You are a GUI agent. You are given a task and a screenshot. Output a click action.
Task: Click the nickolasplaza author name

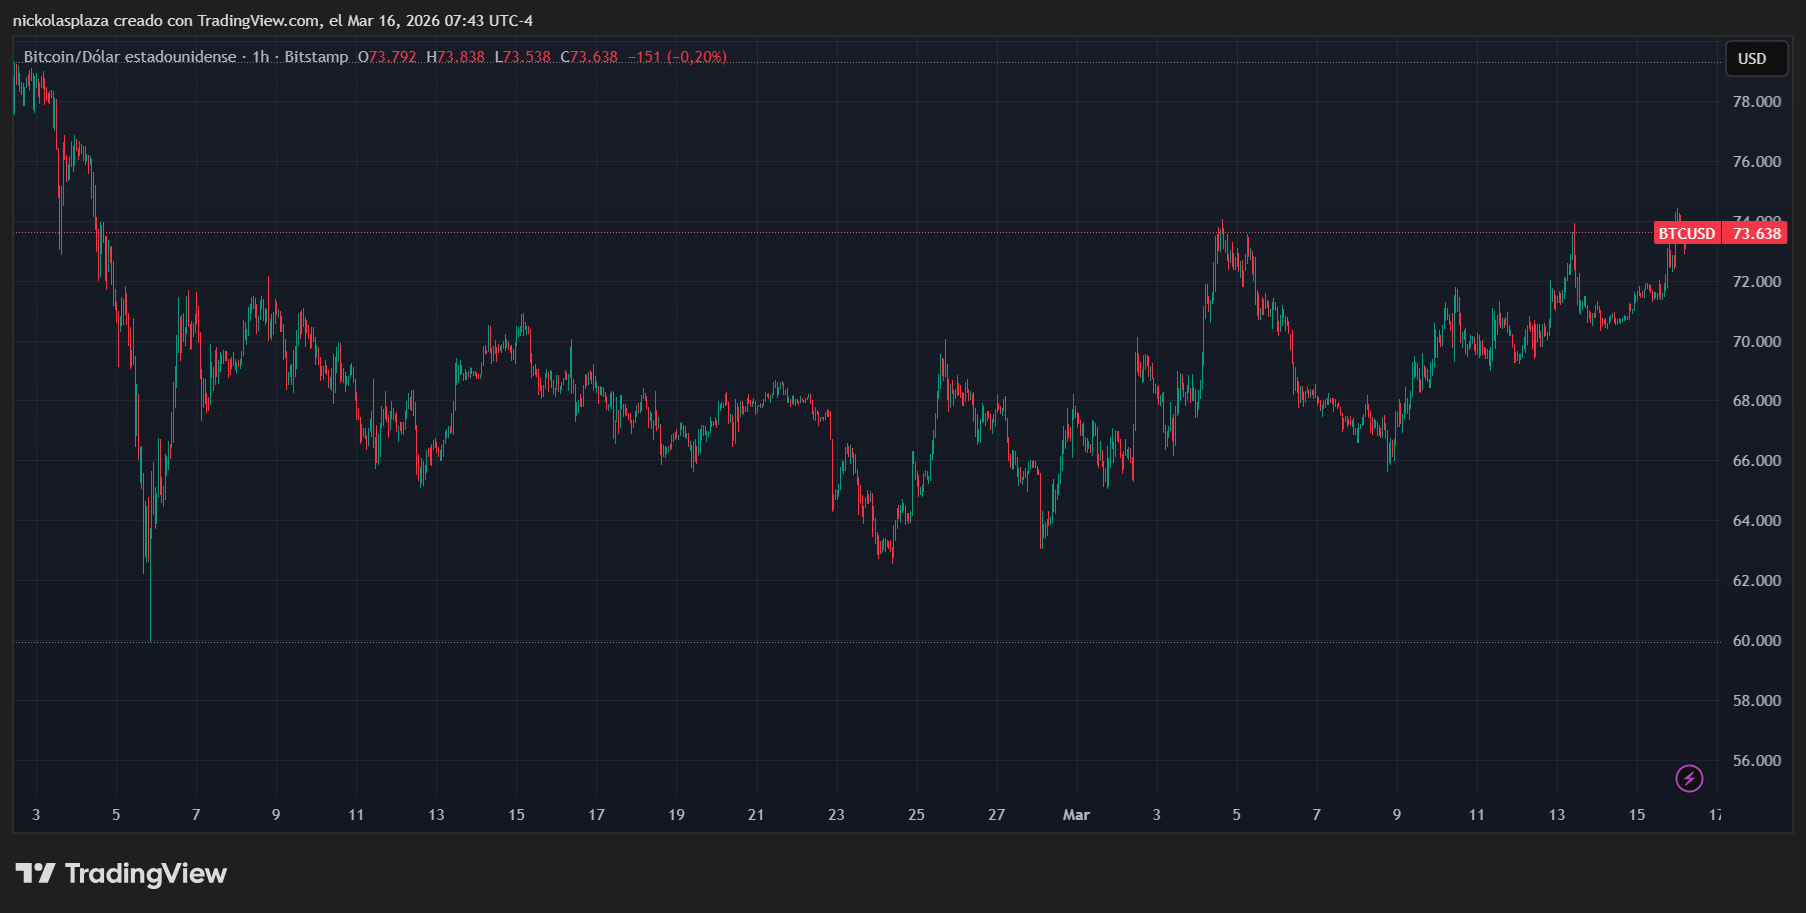pos(60,21)
